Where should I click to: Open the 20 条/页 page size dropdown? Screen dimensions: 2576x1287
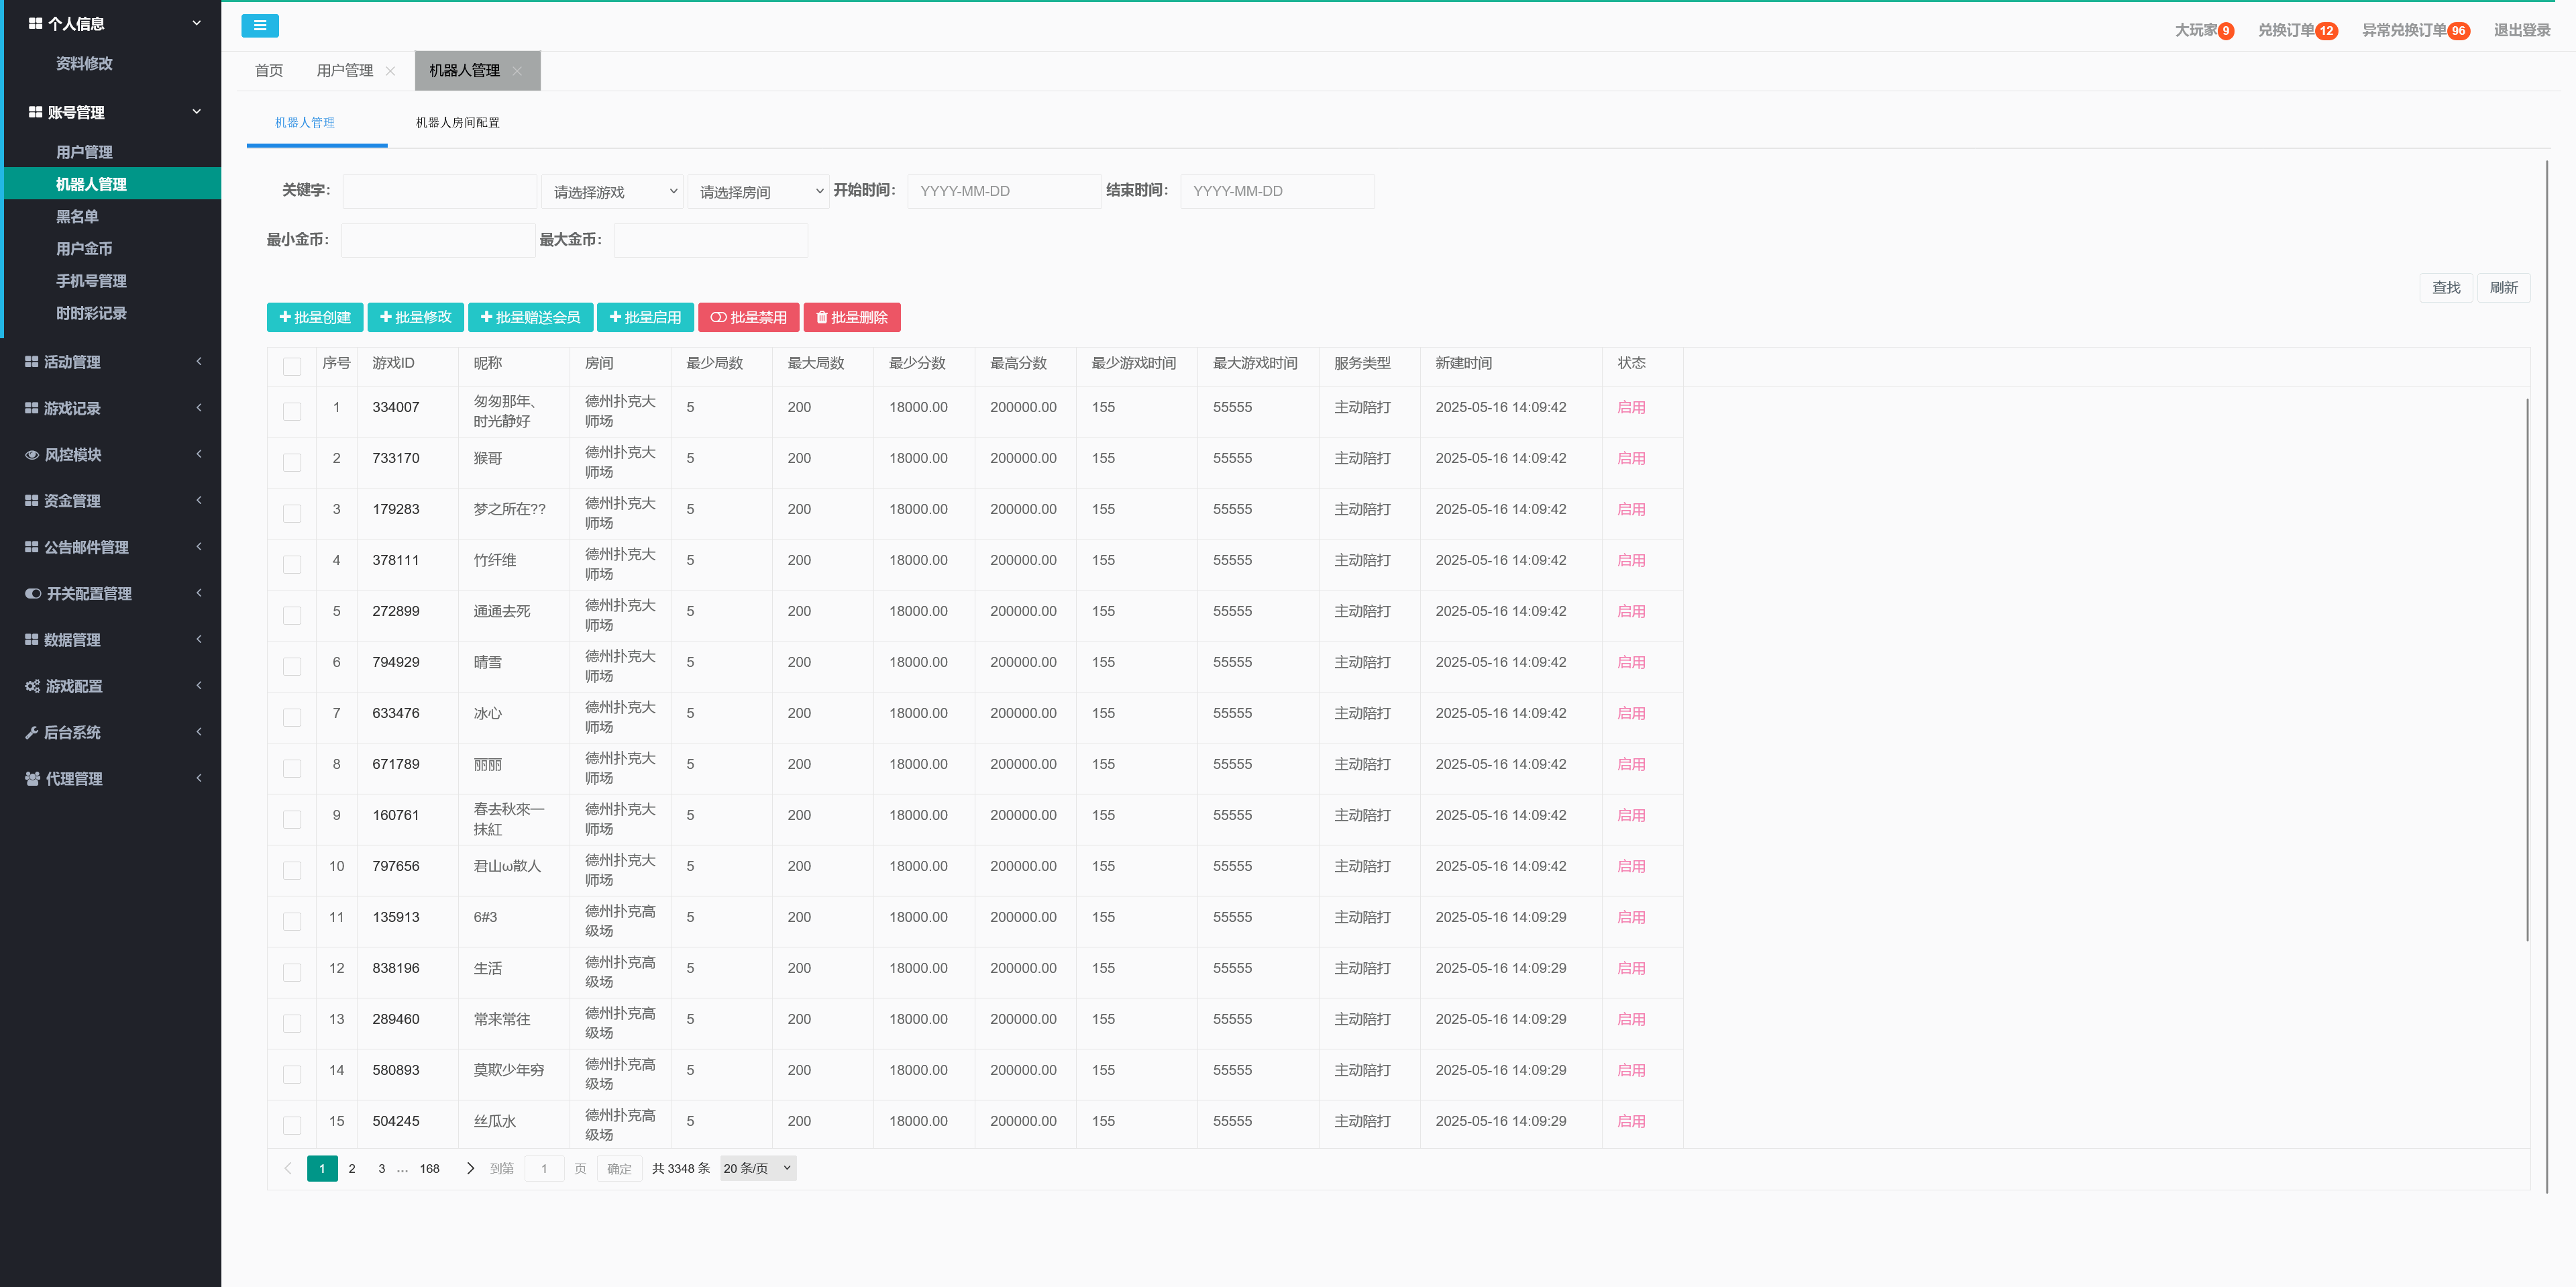[757, 1168]
